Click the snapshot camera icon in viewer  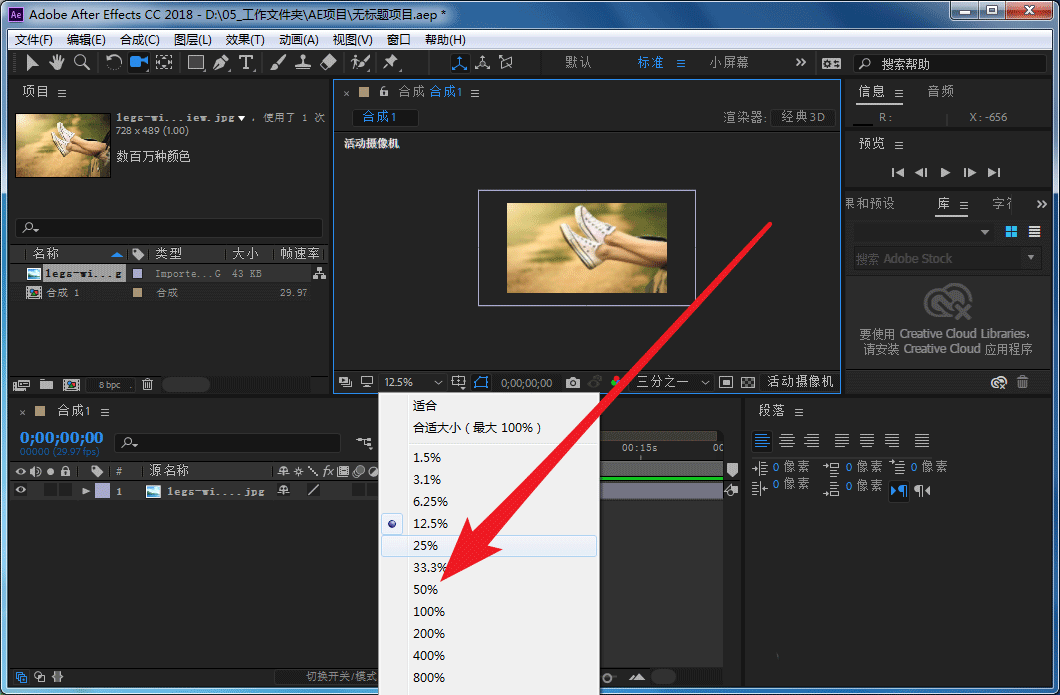pos(572,382)
